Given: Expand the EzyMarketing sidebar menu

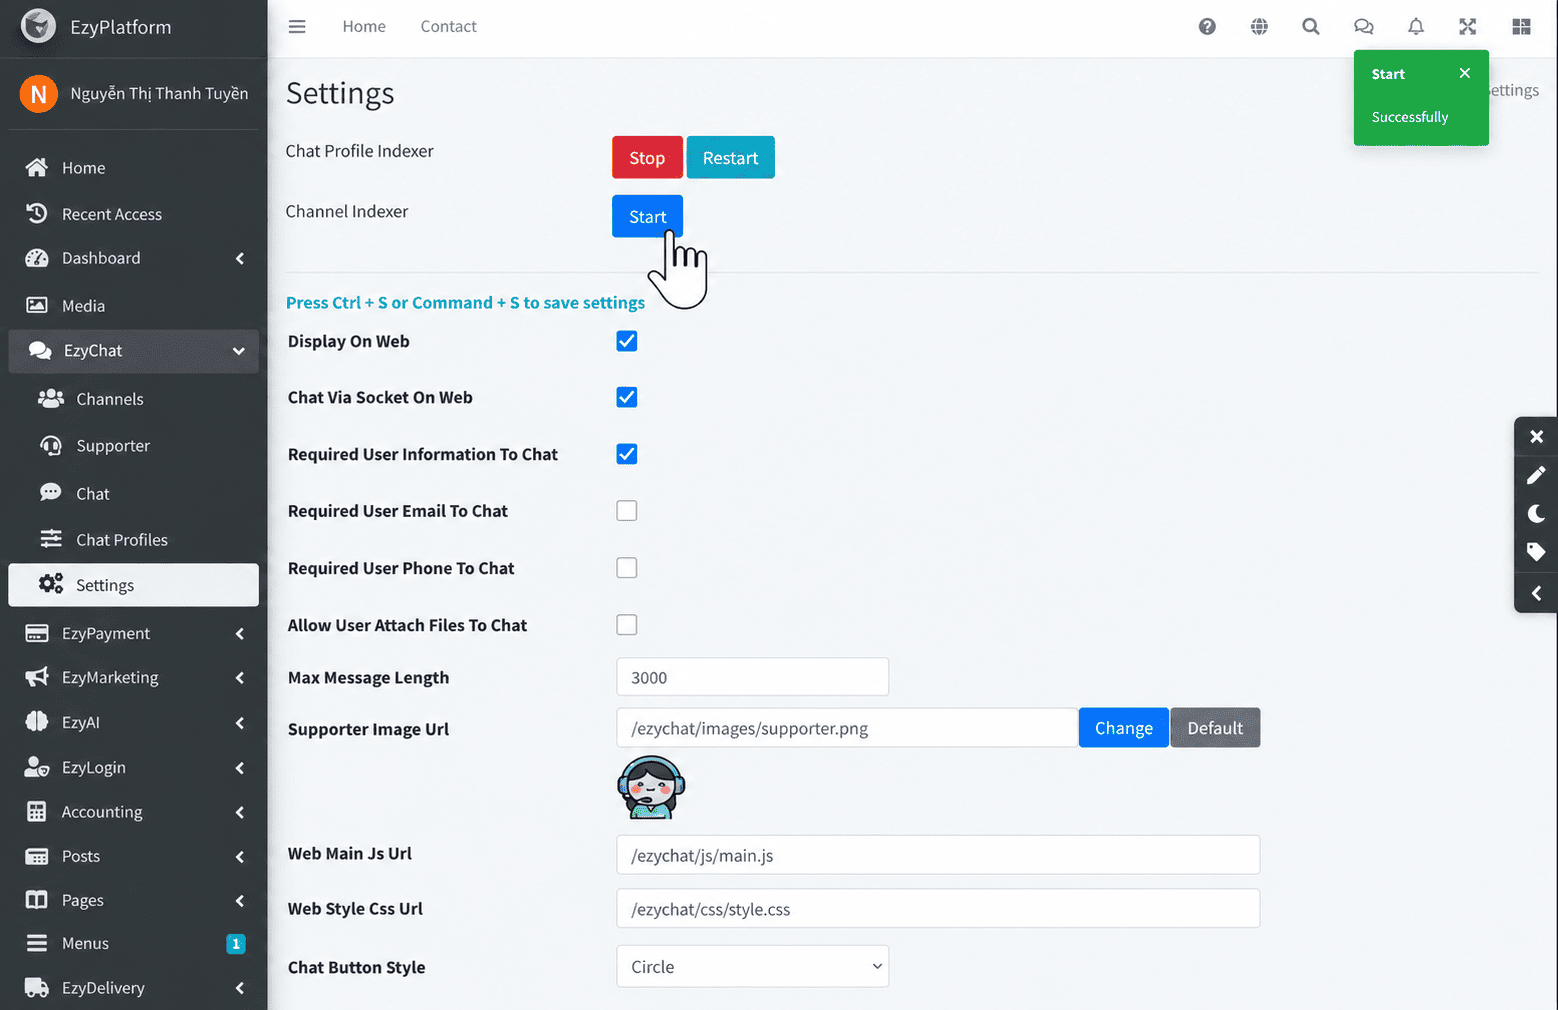Looking at the screenshot, I should [133, 677].
